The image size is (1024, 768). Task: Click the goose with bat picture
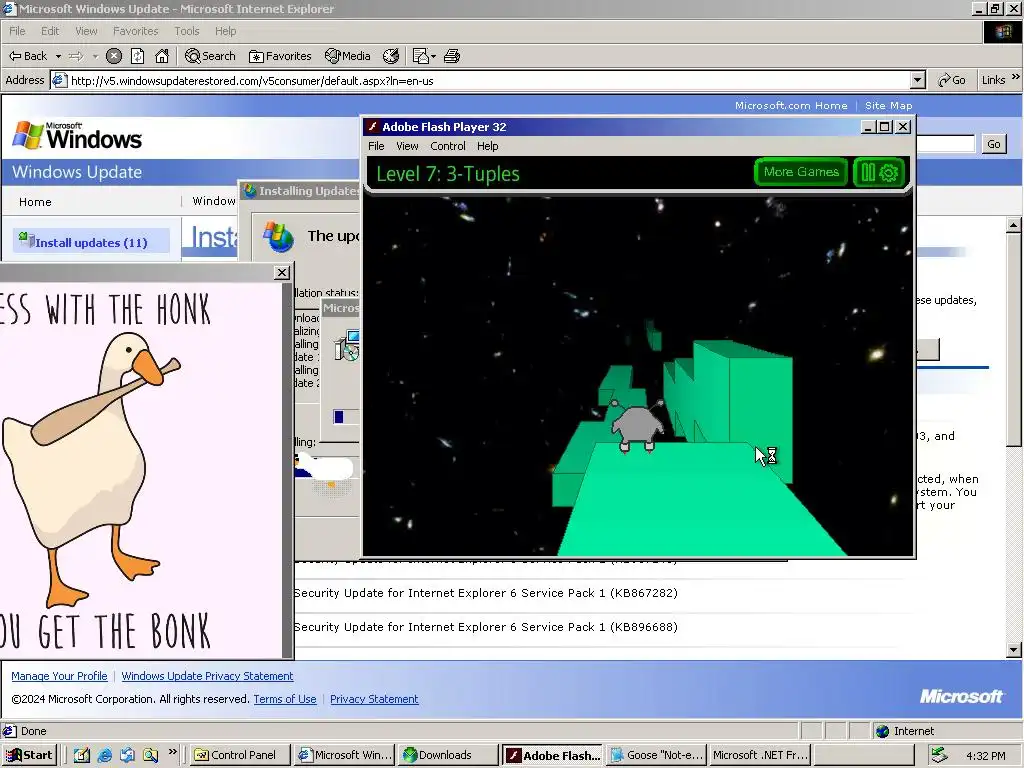click(x=93, y=470)
